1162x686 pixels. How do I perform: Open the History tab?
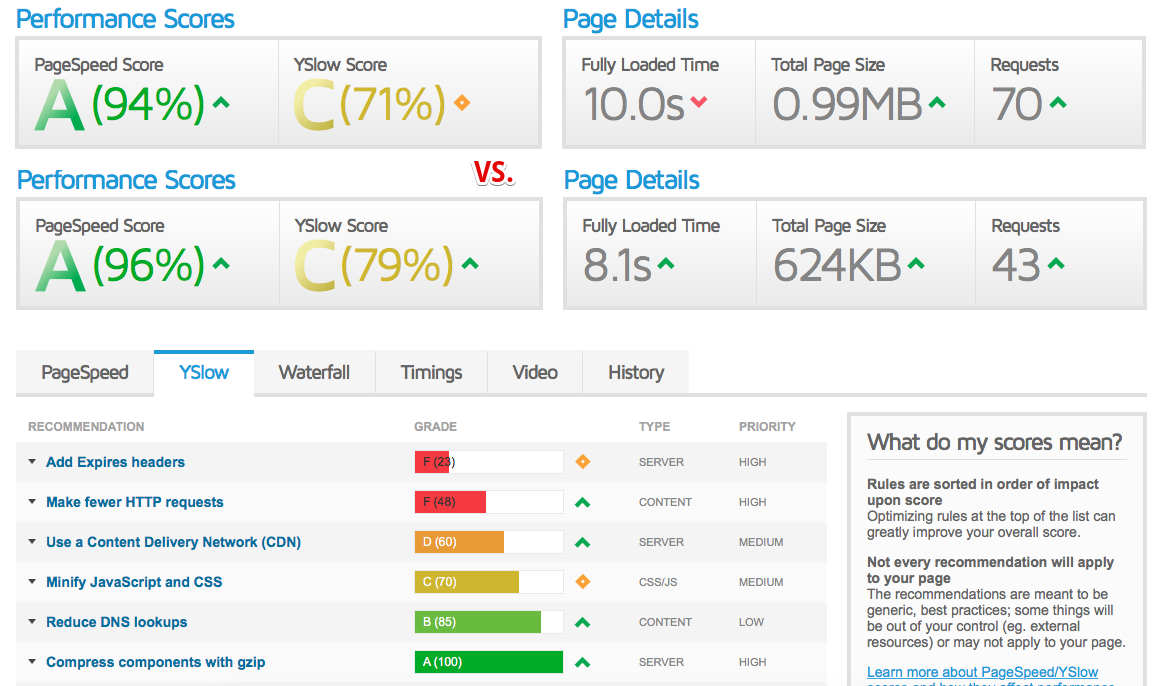tap(636, 373)
